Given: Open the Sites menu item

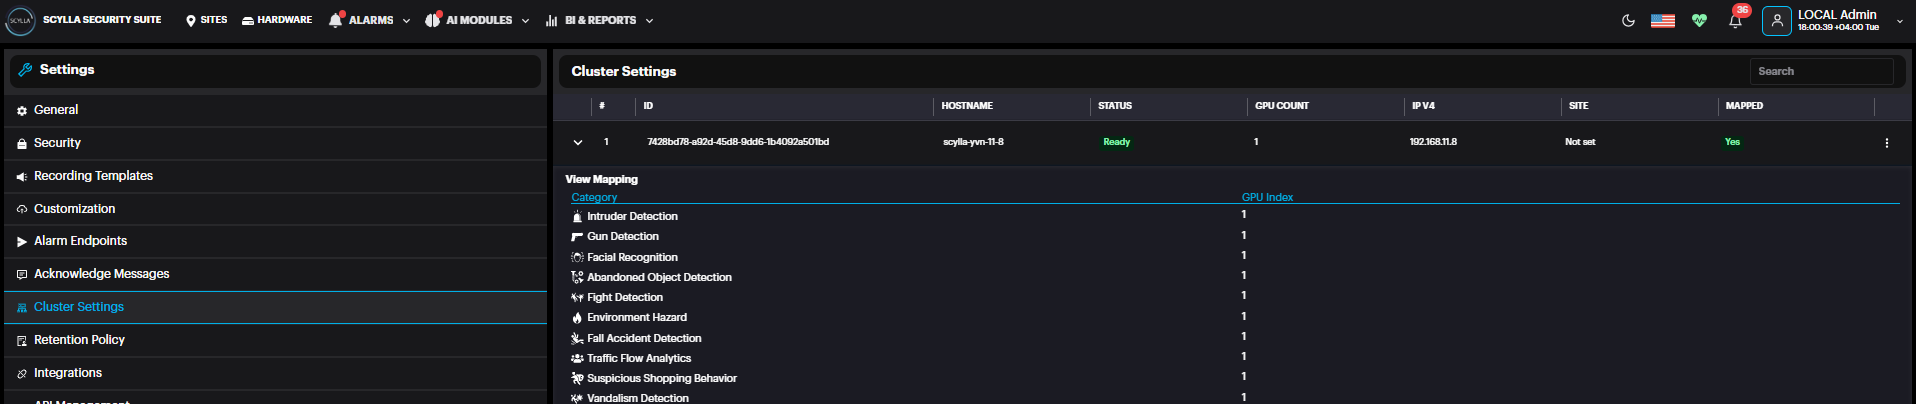Looking at the screenshot, I should point(207,20).
